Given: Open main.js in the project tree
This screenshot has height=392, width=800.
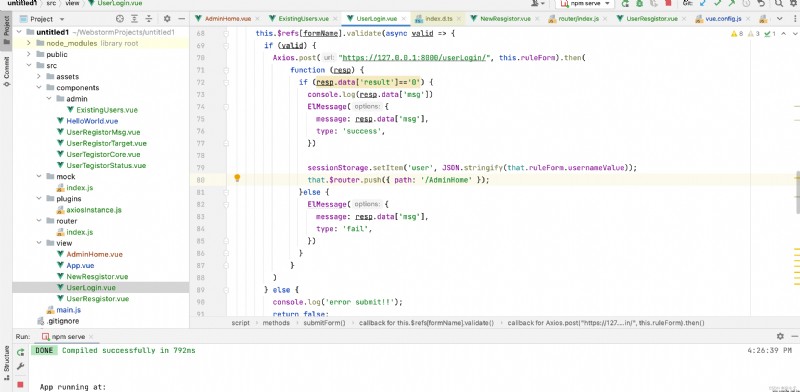Looking at the screenshot, I should pos(68,310).
